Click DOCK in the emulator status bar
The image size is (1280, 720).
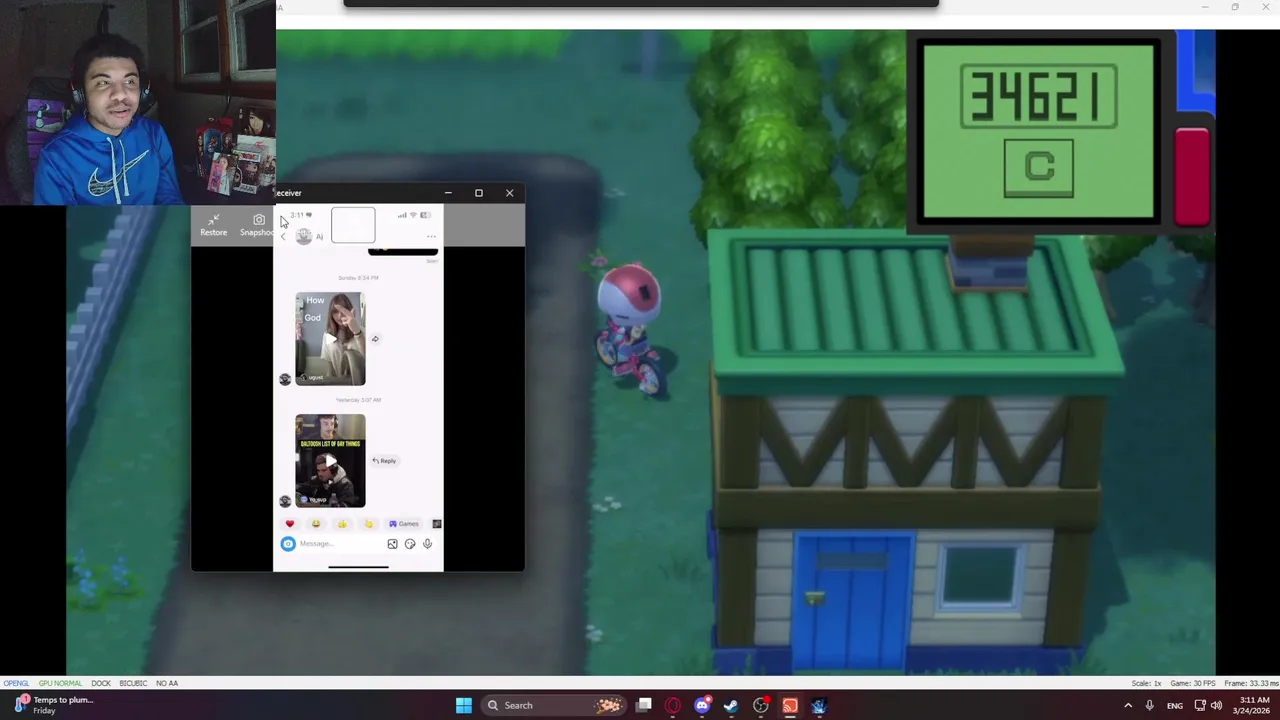(x=101, y=683)
